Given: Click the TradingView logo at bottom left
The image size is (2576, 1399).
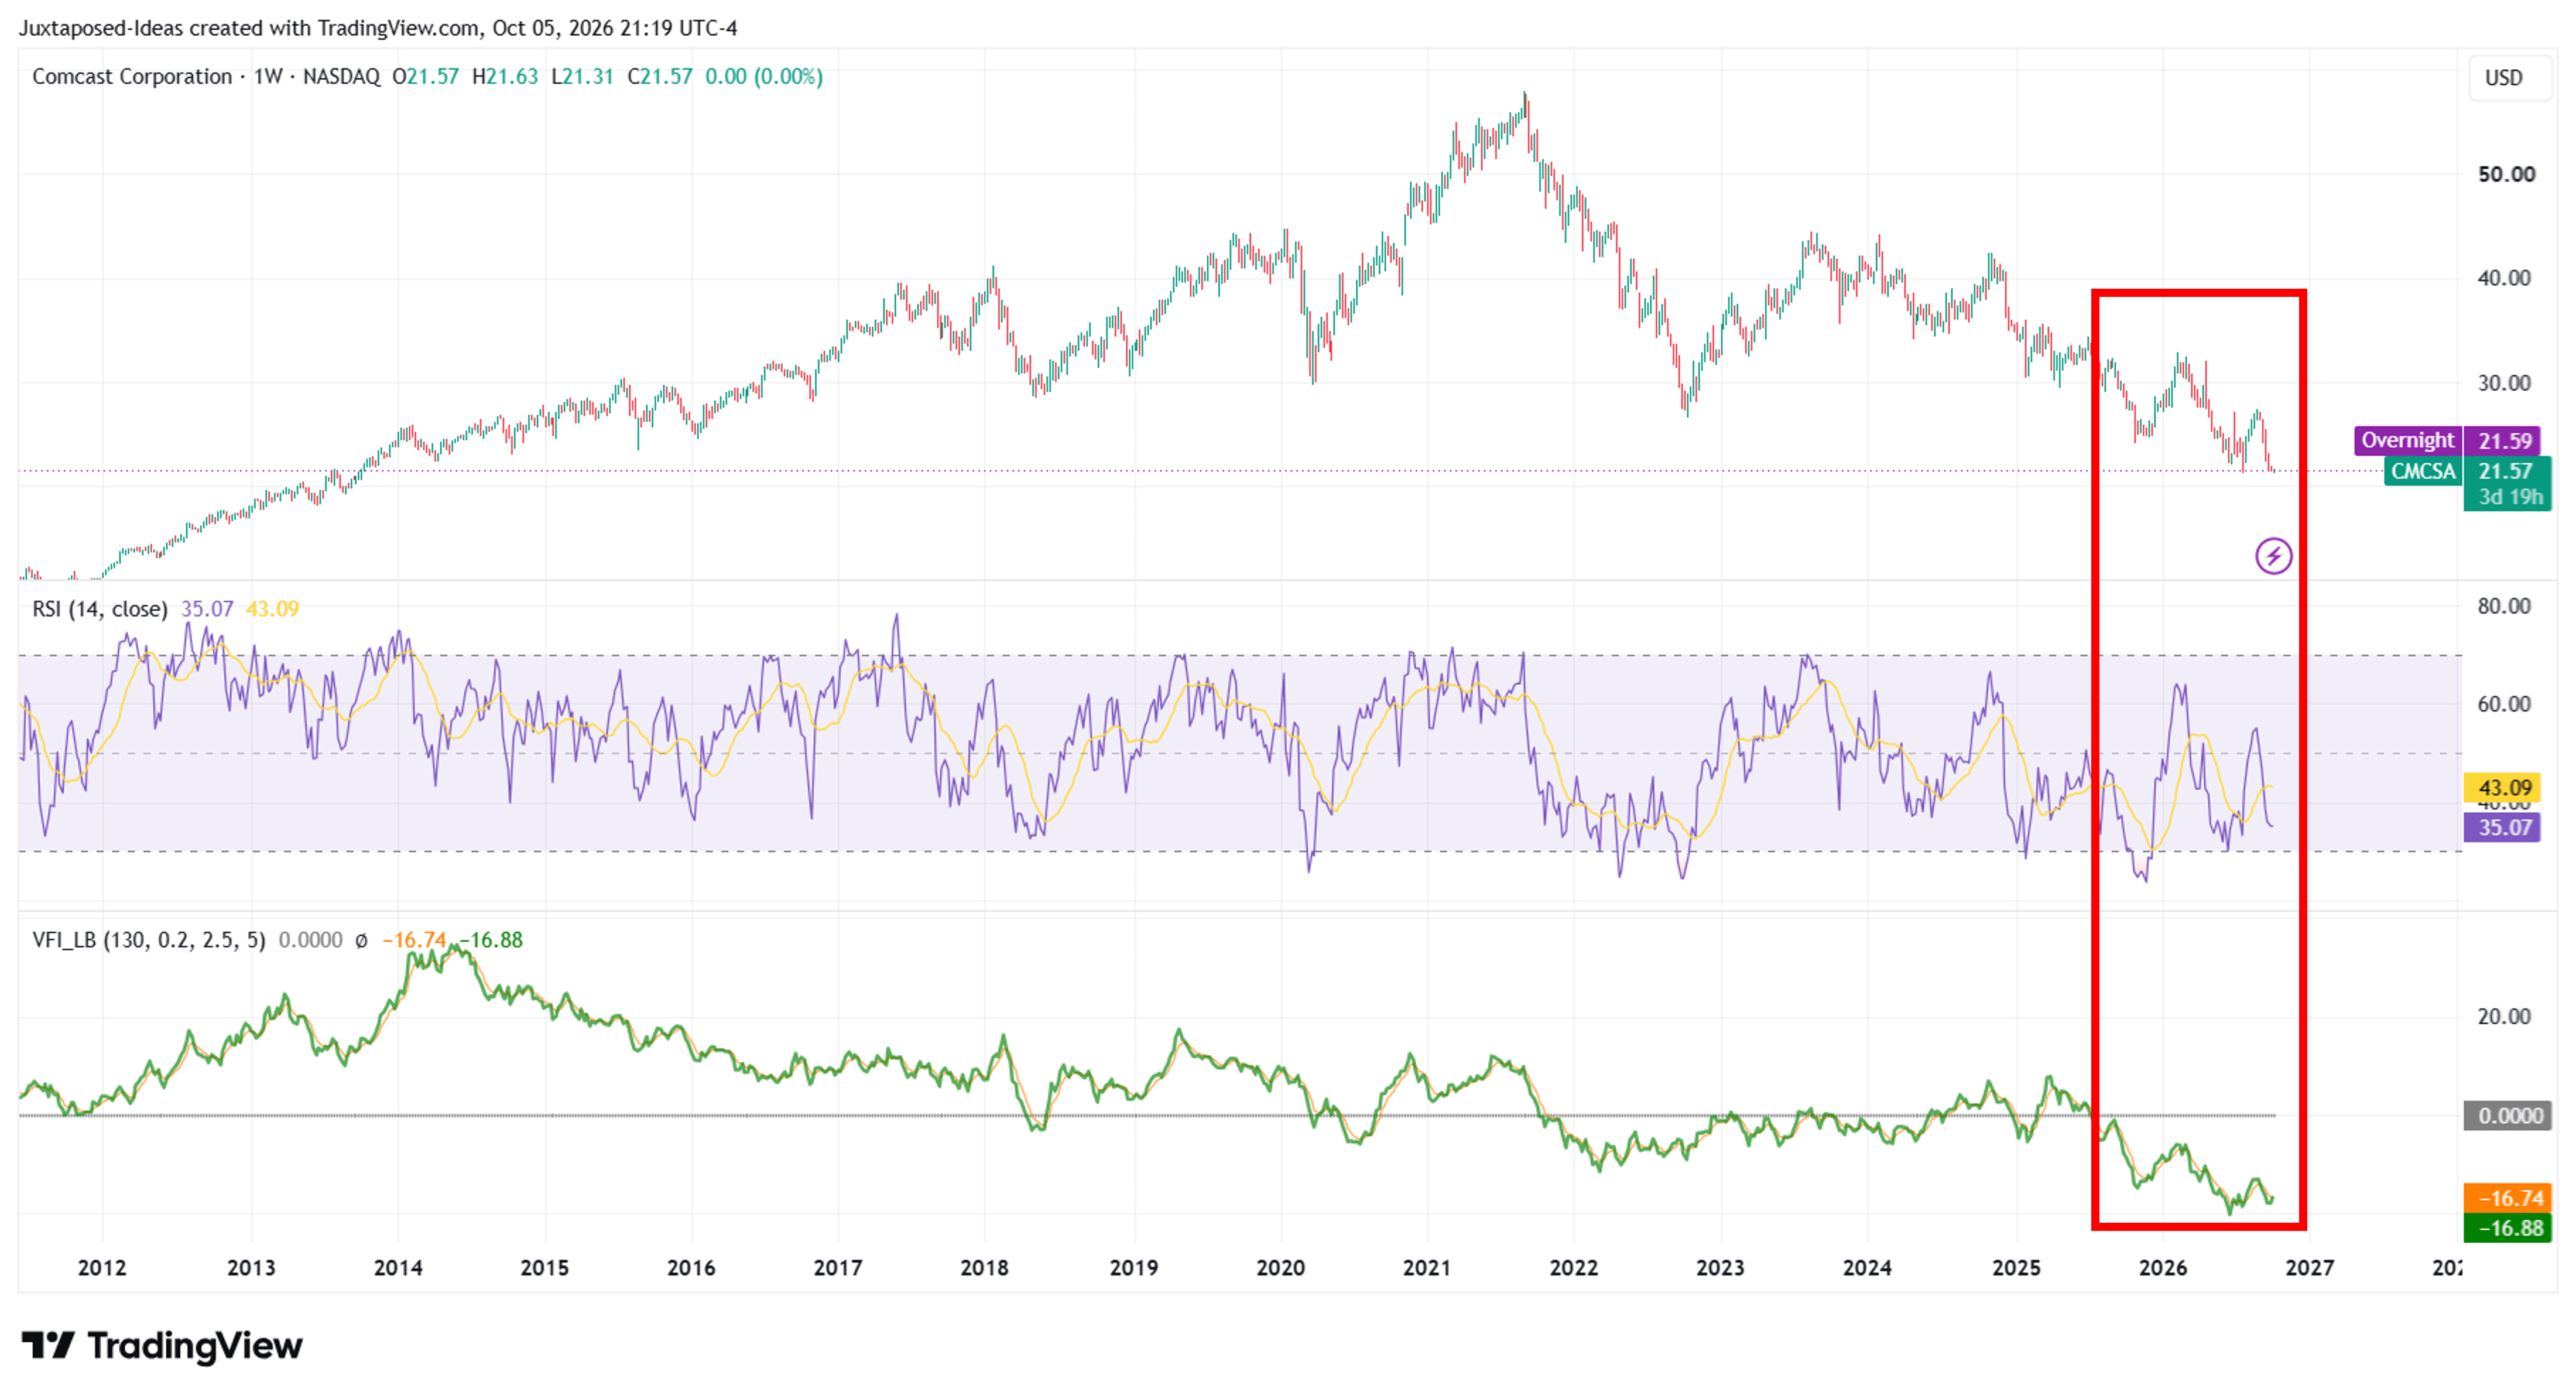Looking at the screenshot, I should (x=162, y=1345).
